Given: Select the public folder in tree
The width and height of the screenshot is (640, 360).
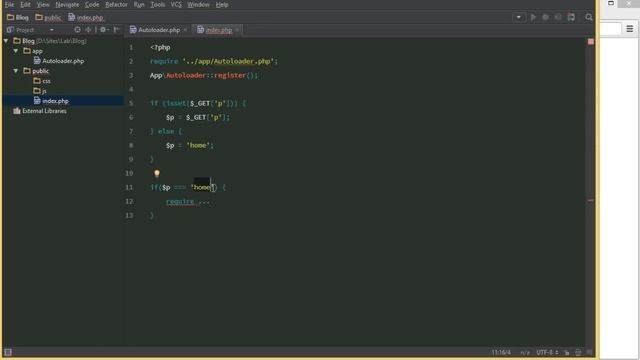Looking at the screenshot, I should (36, 71).
